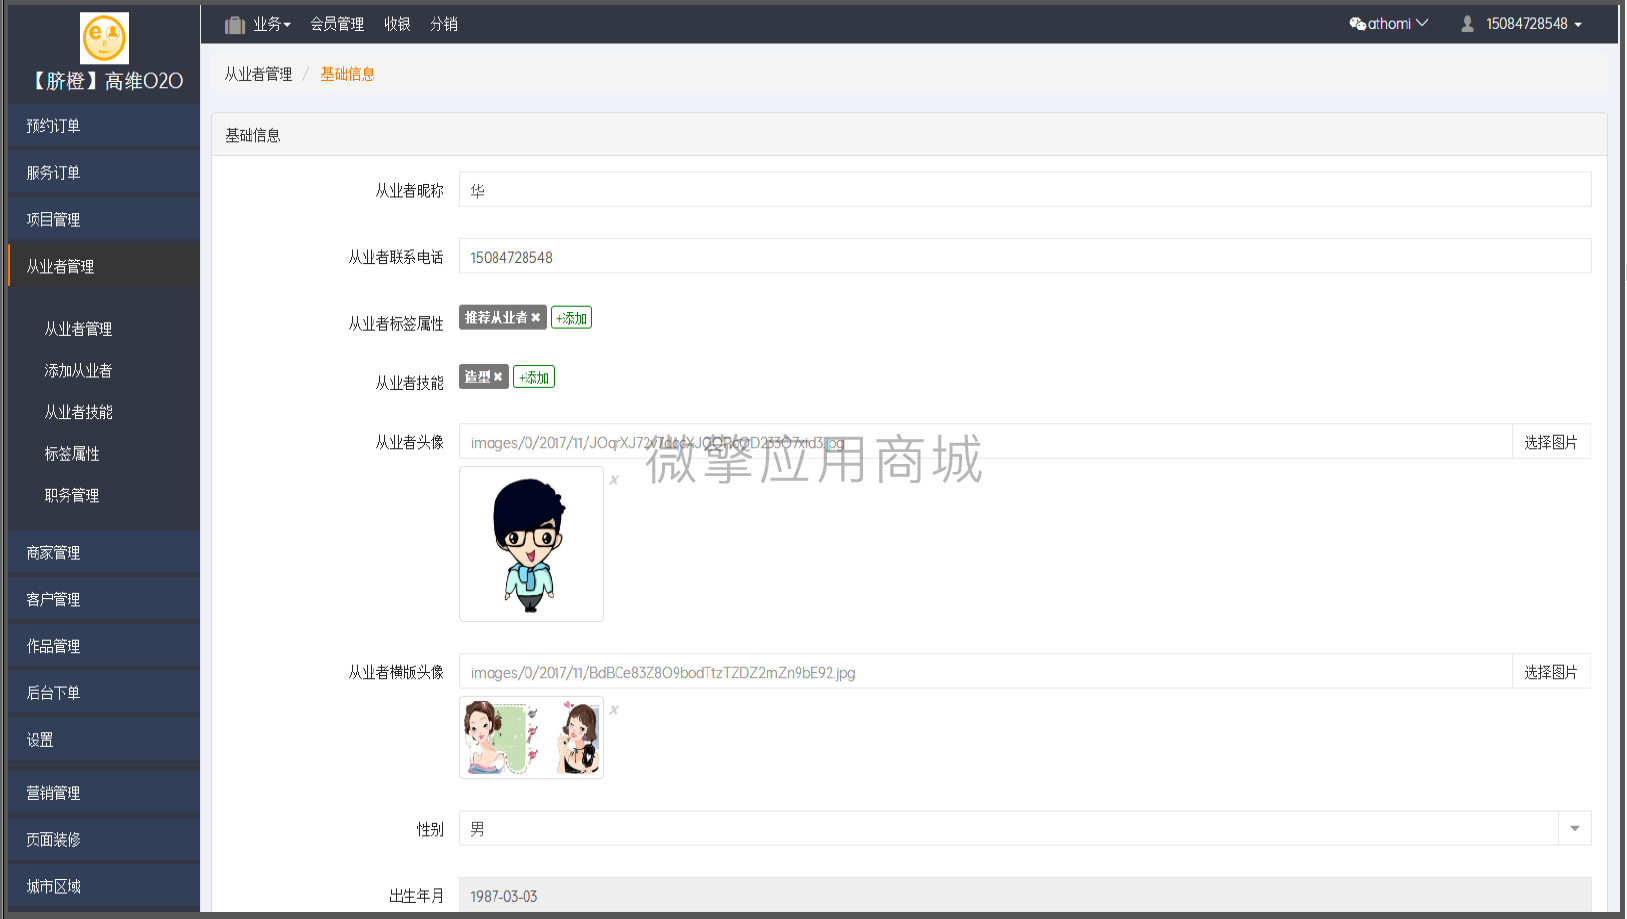This screenshot has width=1627, height=919.
Task: Collapse the 从业者管理 sidebar section
Action: point(104,266)
